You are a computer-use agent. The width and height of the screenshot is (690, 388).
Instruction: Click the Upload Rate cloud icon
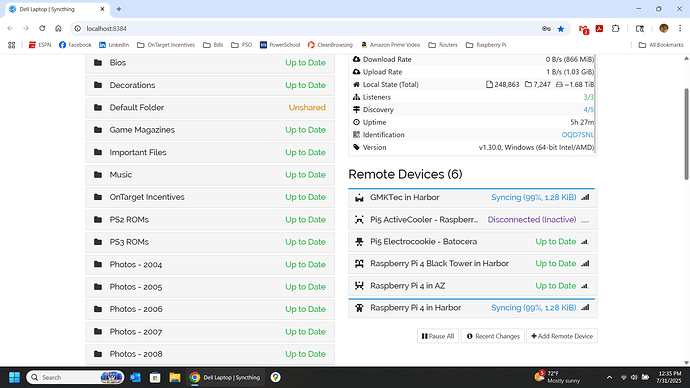[x=356, y=72]
